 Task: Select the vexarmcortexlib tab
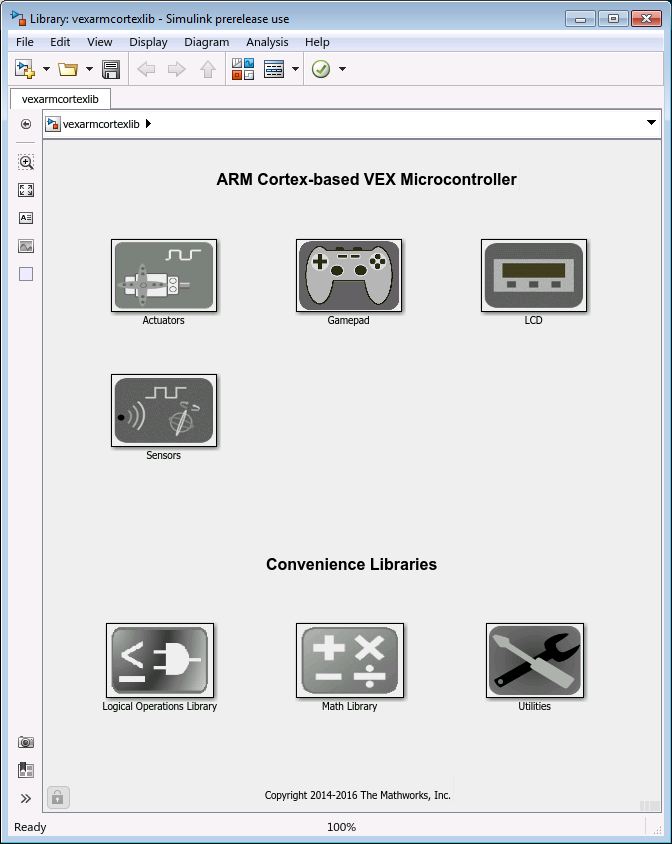[60, 99]
